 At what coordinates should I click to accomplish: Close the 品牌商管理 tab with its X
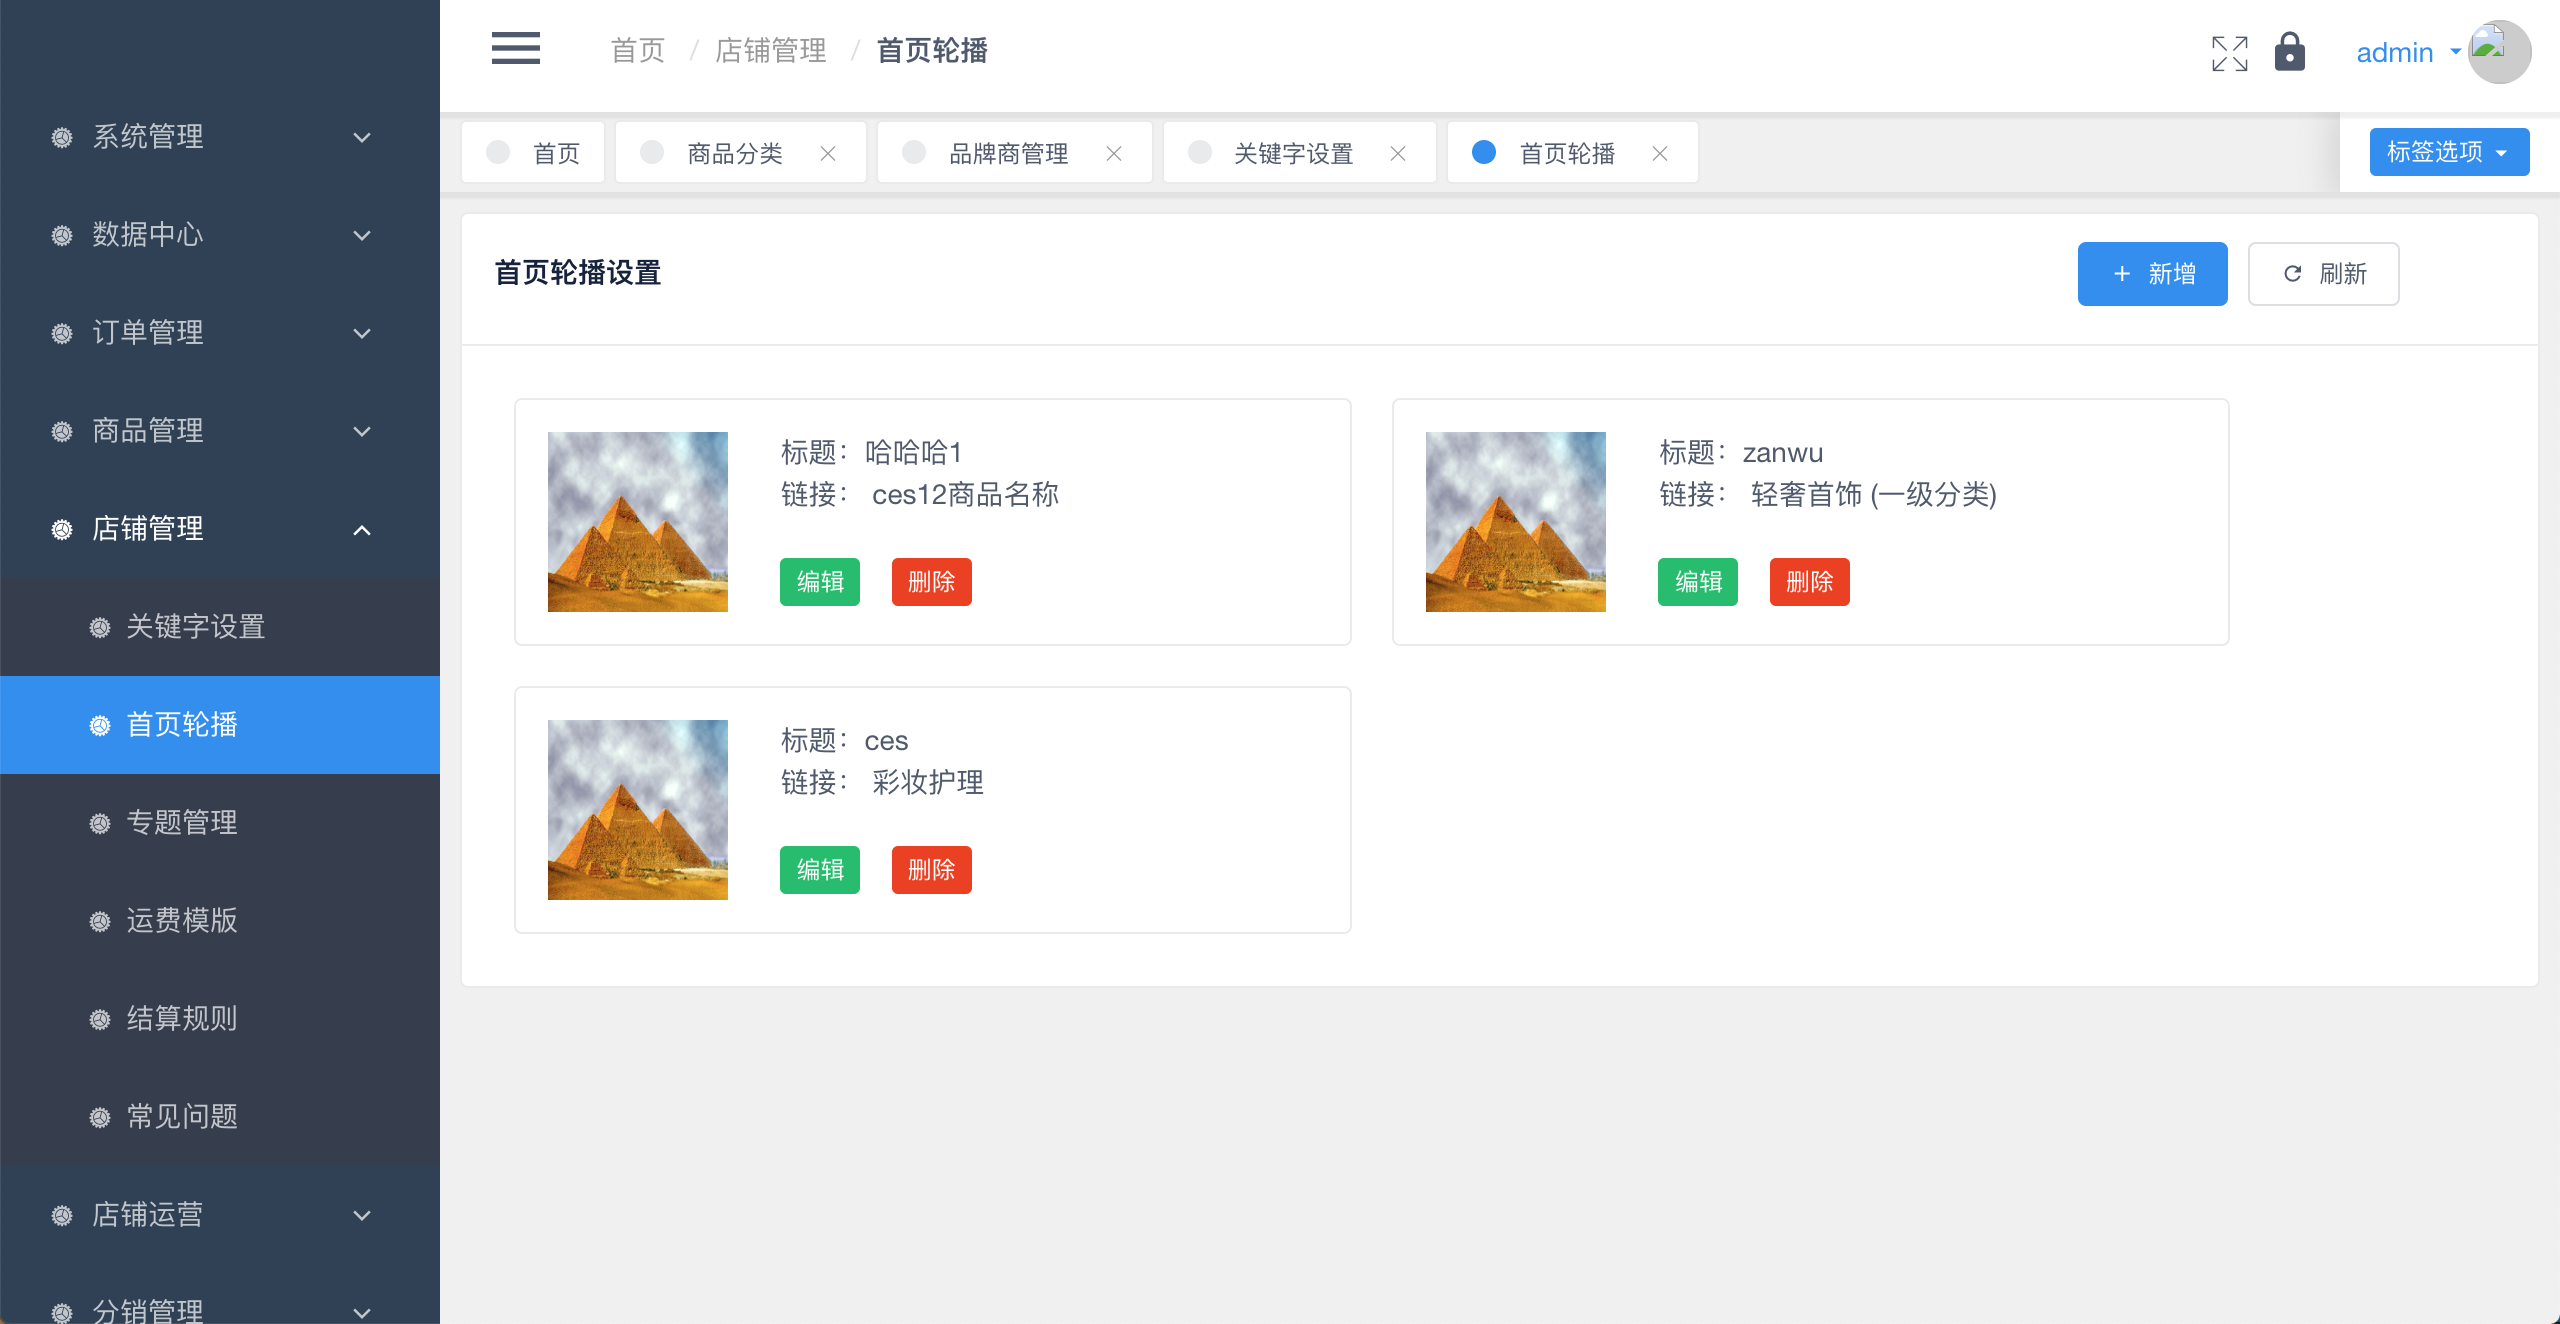[1114, 154]
